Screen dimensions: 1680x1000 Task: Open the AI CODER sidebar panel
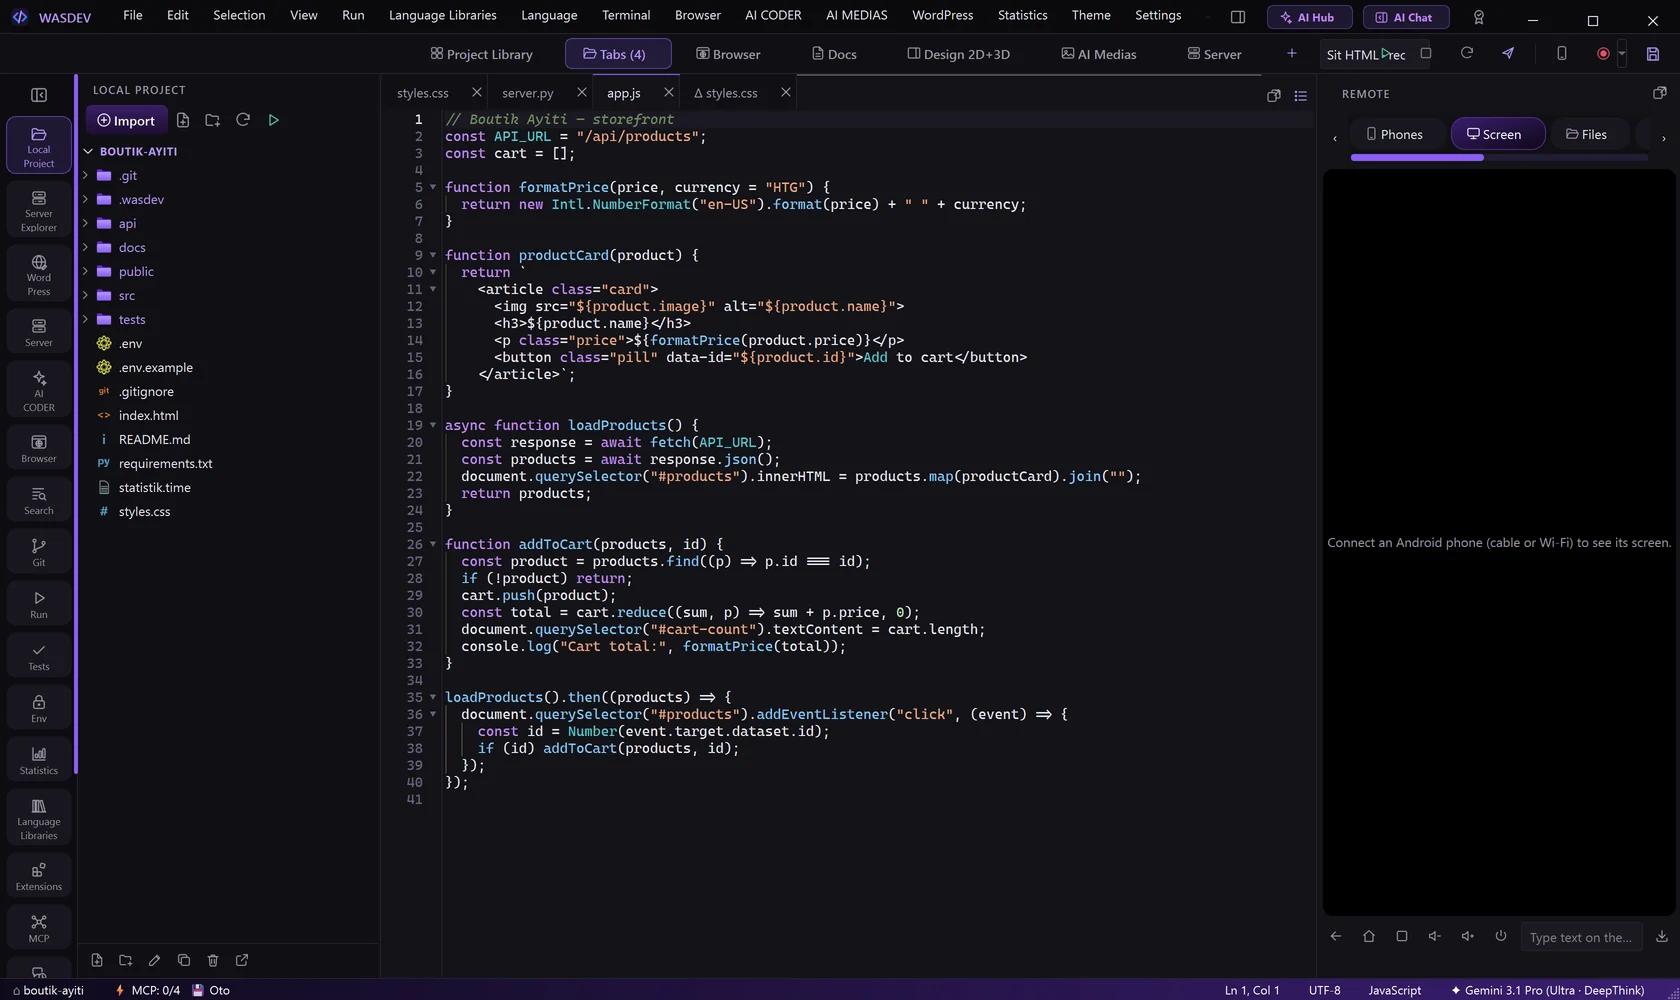tap(39, 390)
